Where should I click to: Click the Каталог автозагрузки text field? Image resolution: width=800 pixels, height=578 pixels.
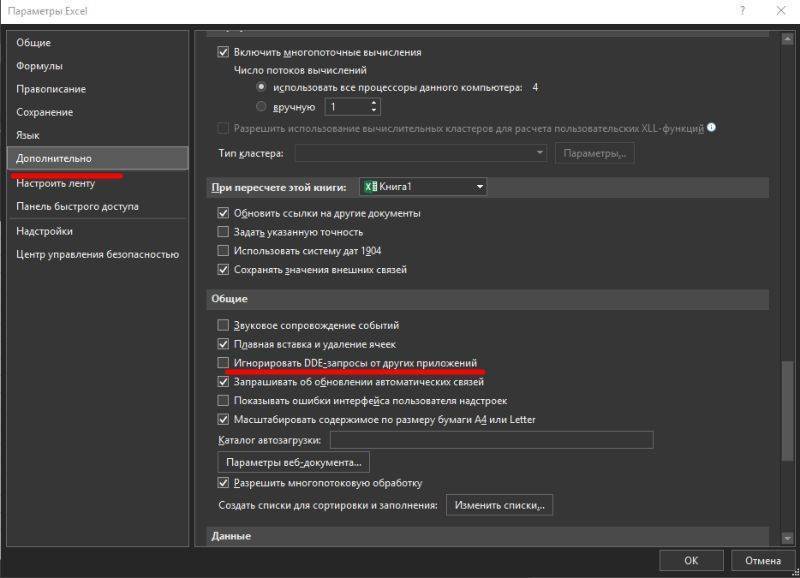pos(491,440)
